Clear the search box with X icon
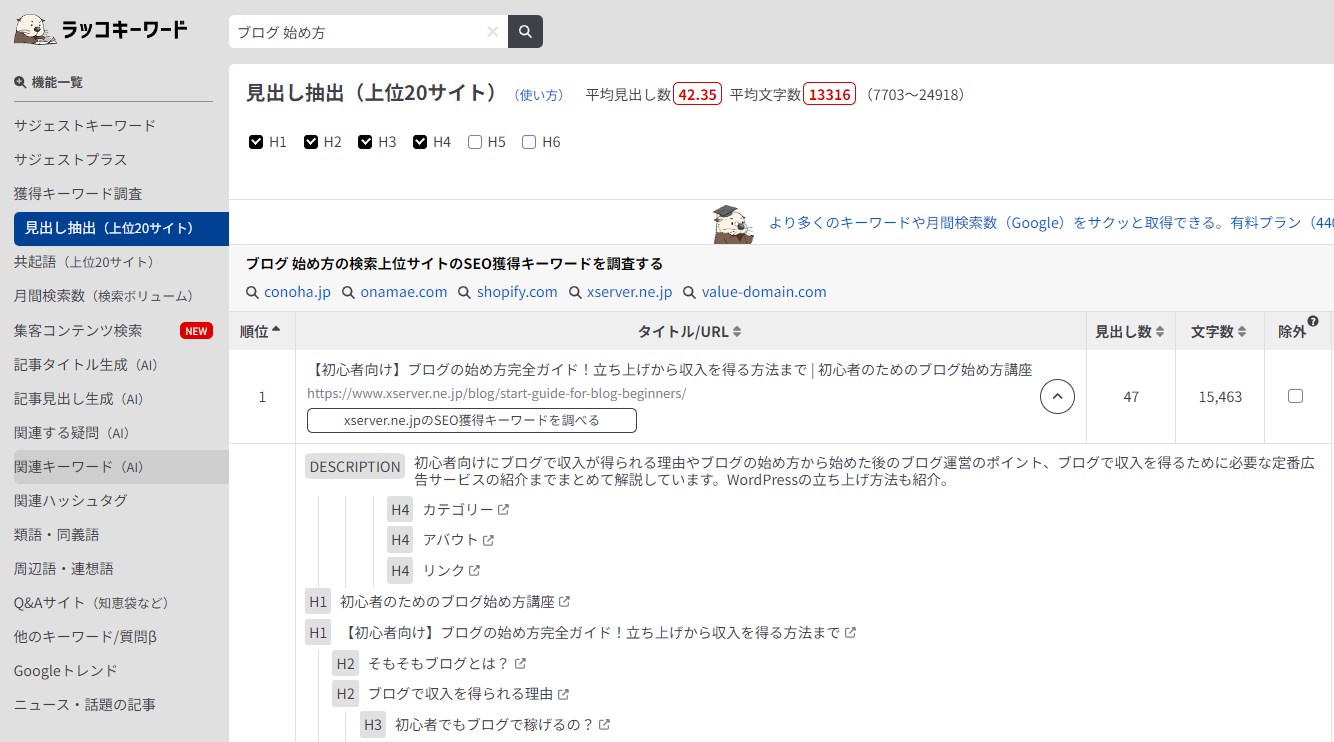 click(x=492, y=32)
